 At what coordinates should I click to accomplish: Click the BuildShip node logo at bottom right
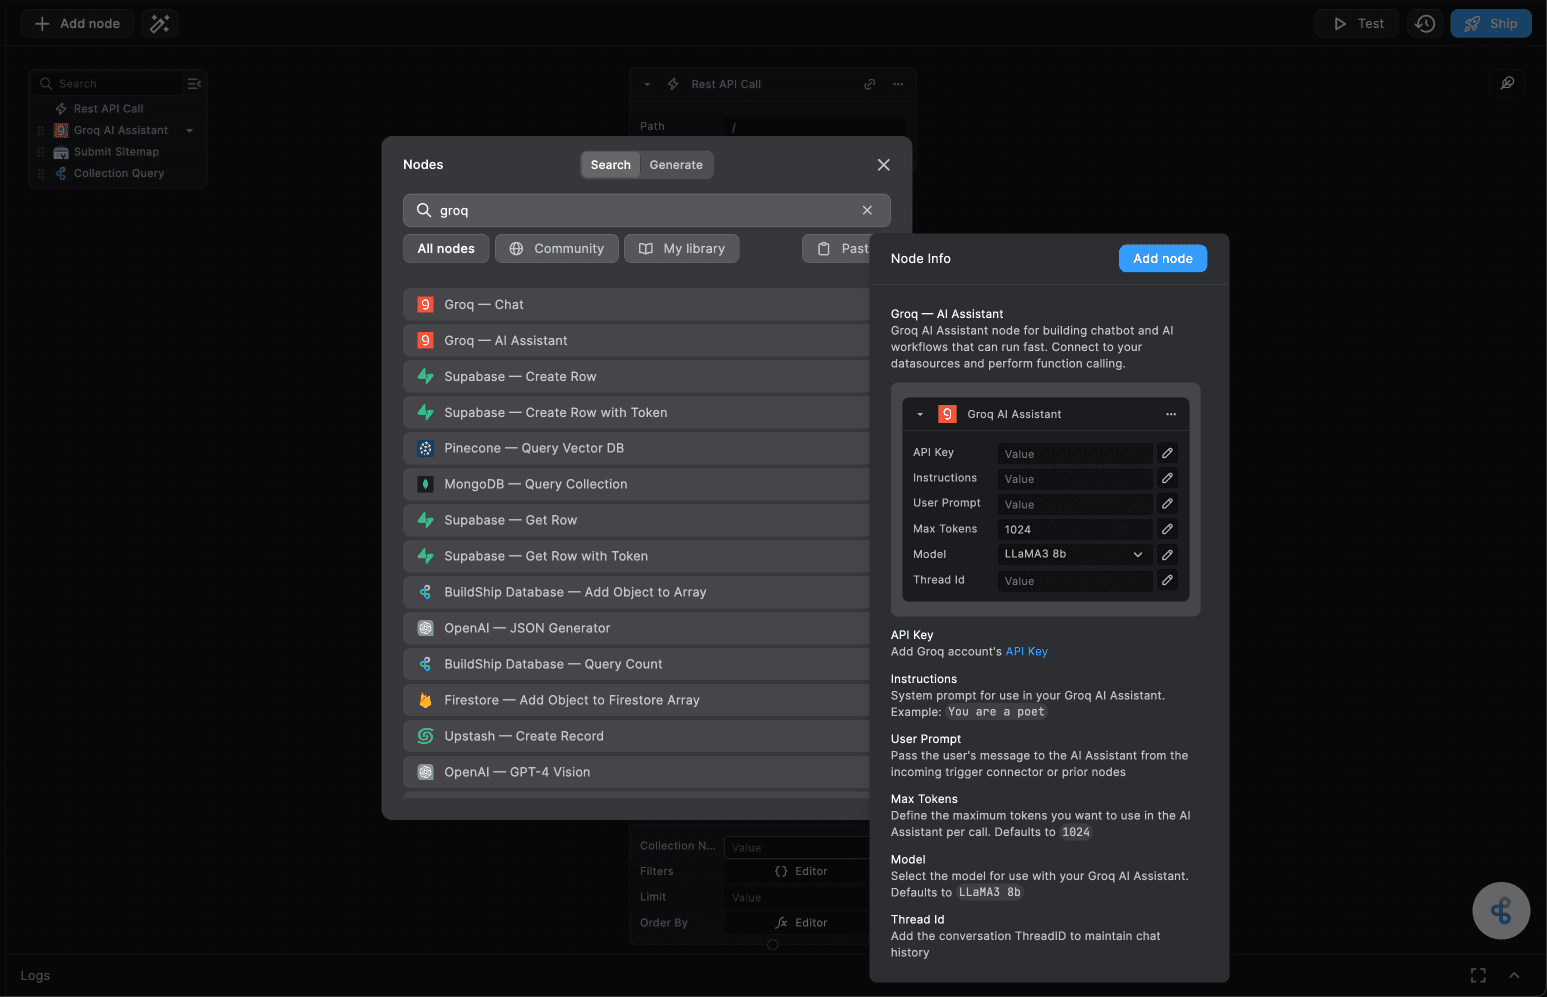tap(1501, 910)
